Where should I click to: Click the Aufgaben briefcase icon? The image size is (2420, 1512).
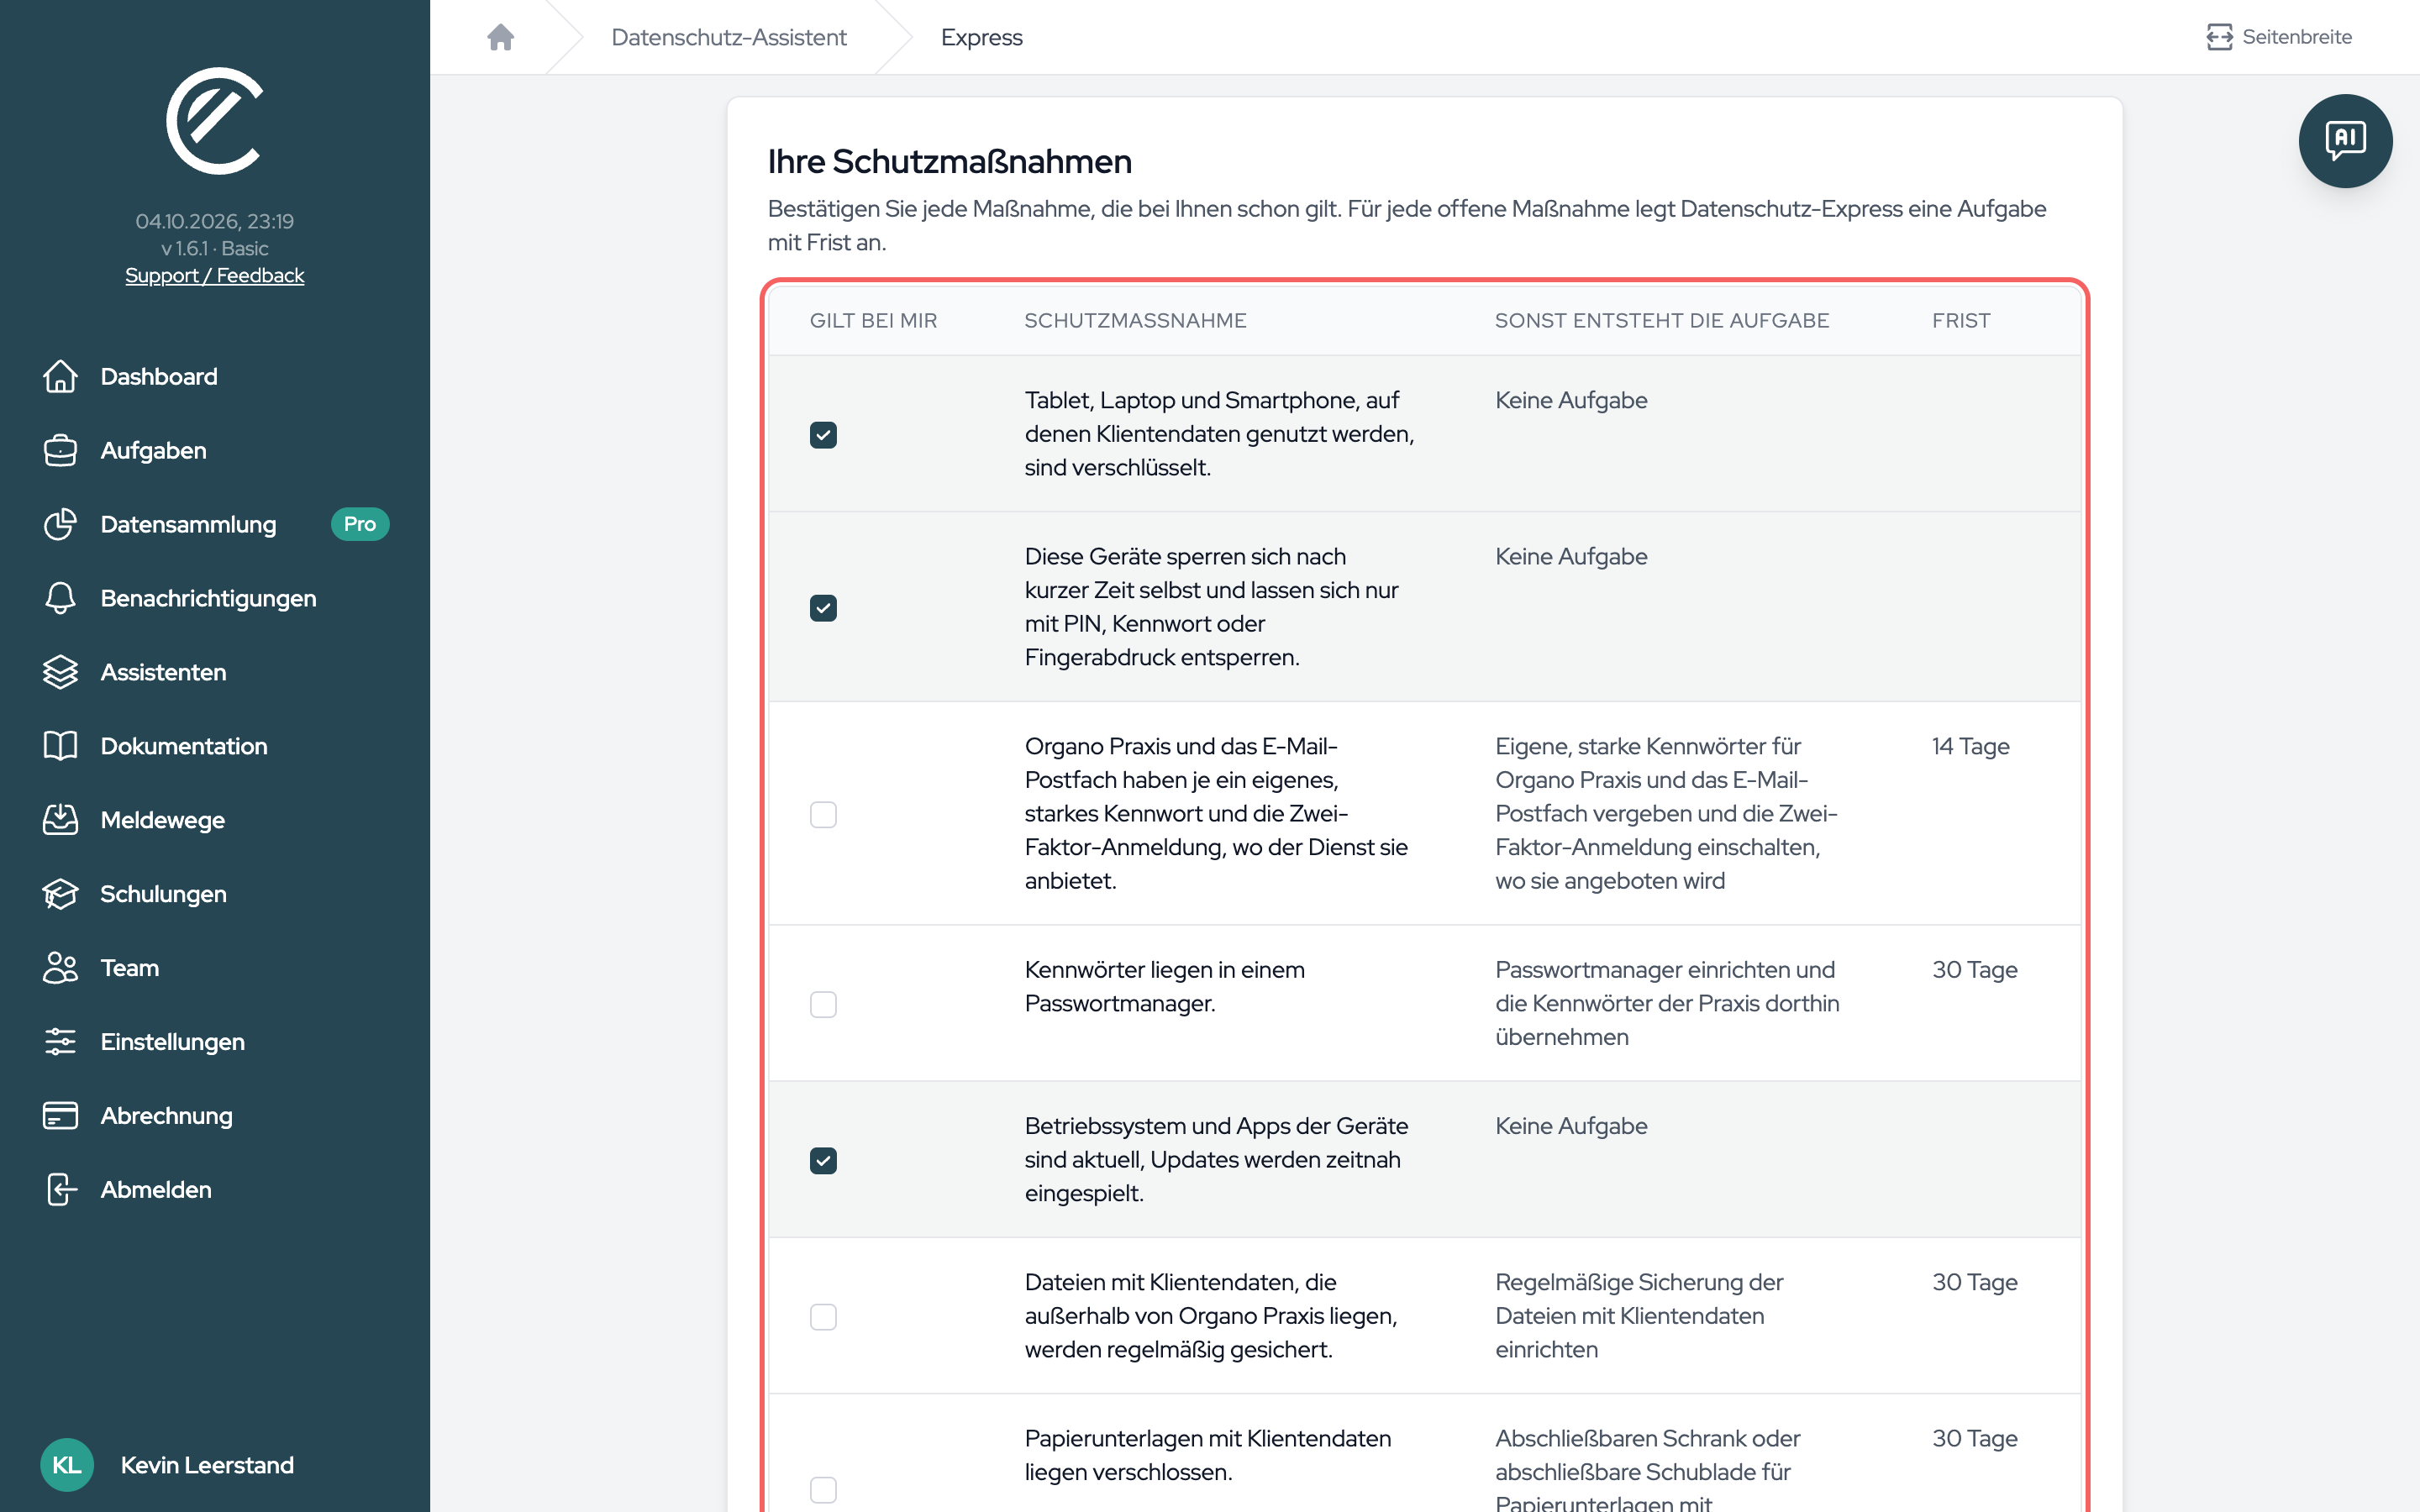[60, 450]
